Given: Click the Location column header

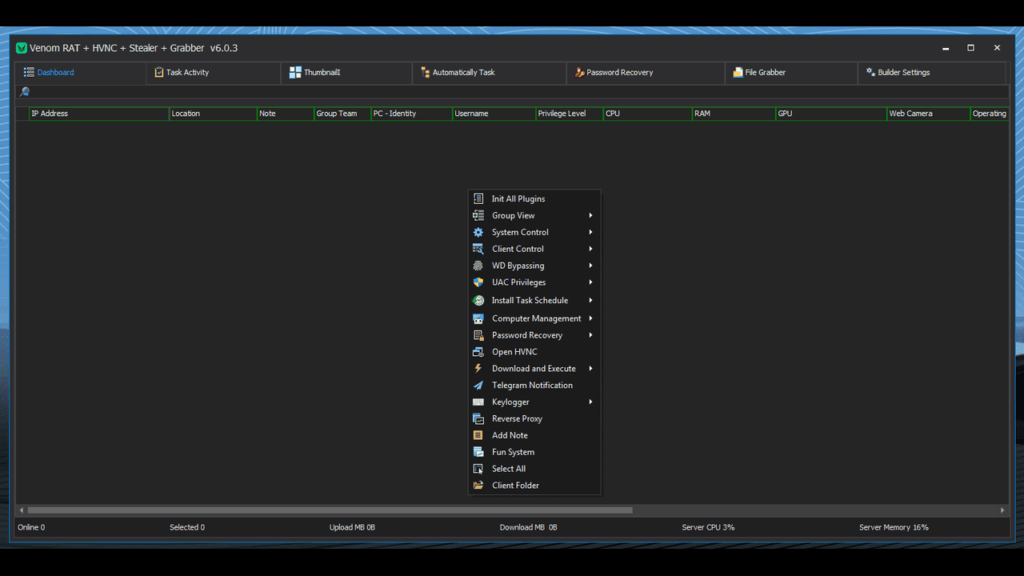Looking at the screenshot, I should (x=212, y=114).
